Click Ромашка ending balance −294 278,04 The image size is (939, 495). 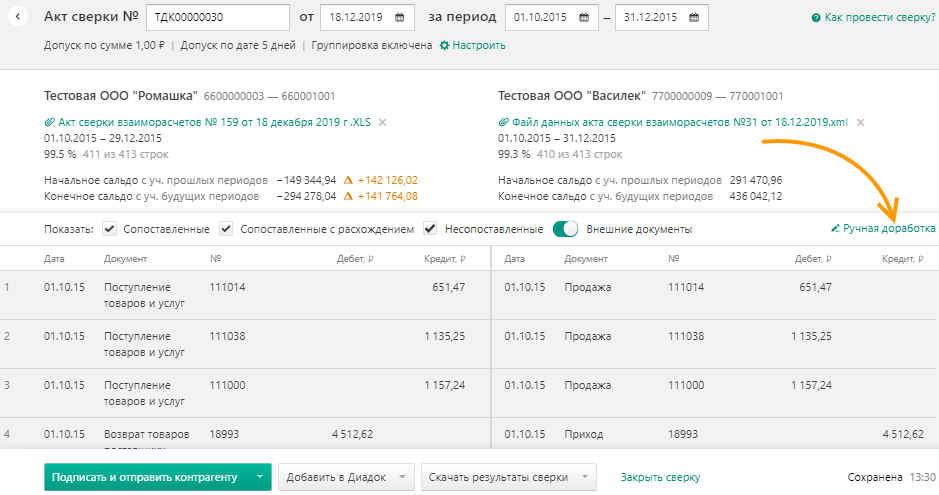(307, 196)
